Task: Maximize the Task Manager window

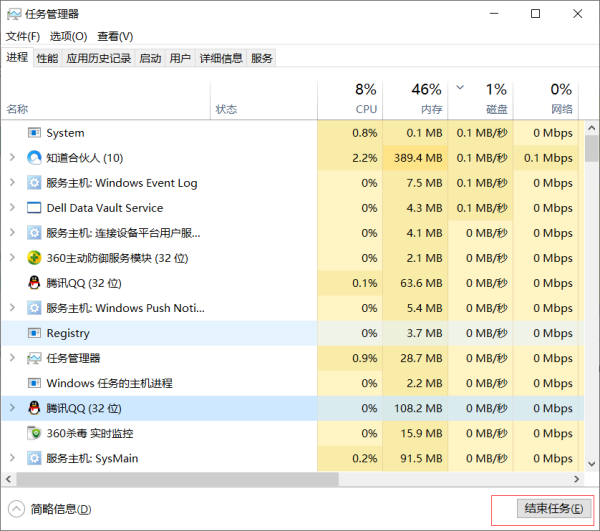Action: tap(535, 14)
